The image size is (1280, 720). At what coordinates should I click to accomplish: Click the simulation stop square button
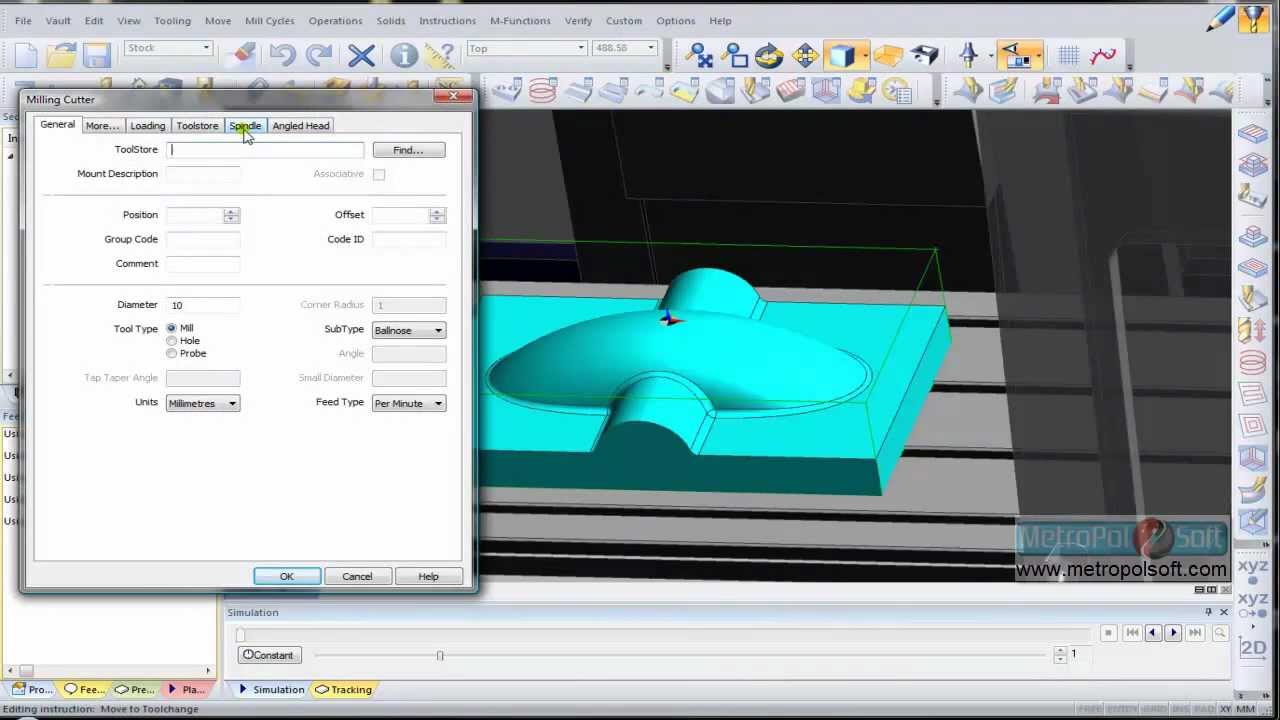1108,633
